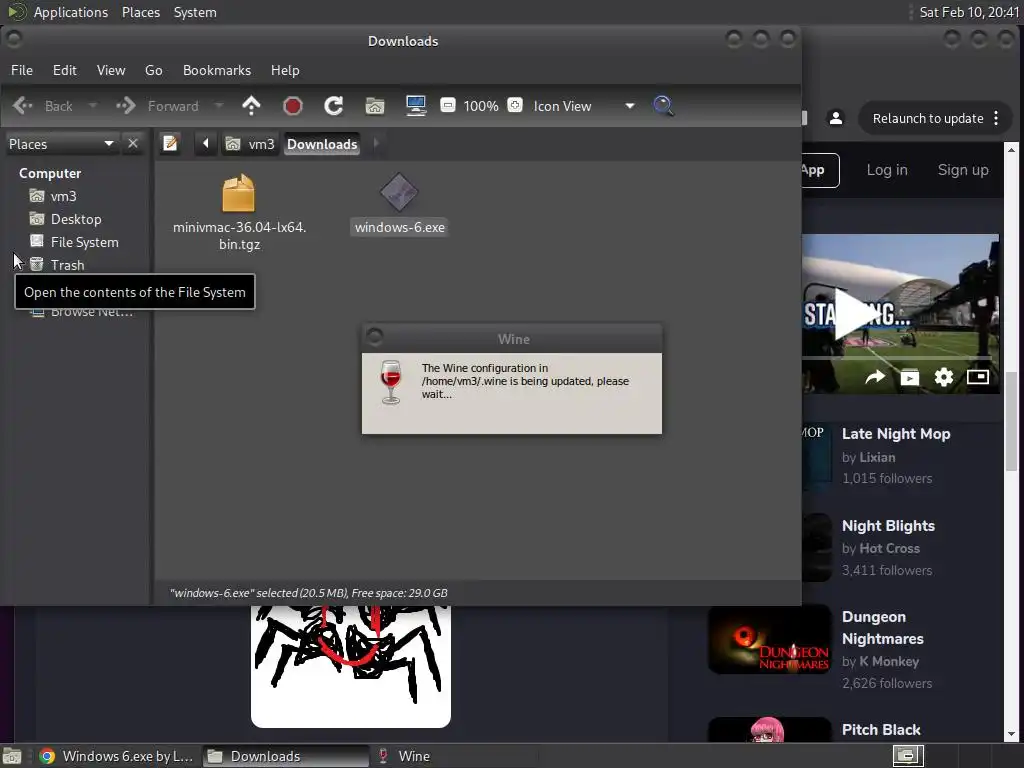Open the Home folder toolbar icon
The width and height of the screenshot is (1024, 768).
click(375, 106)
